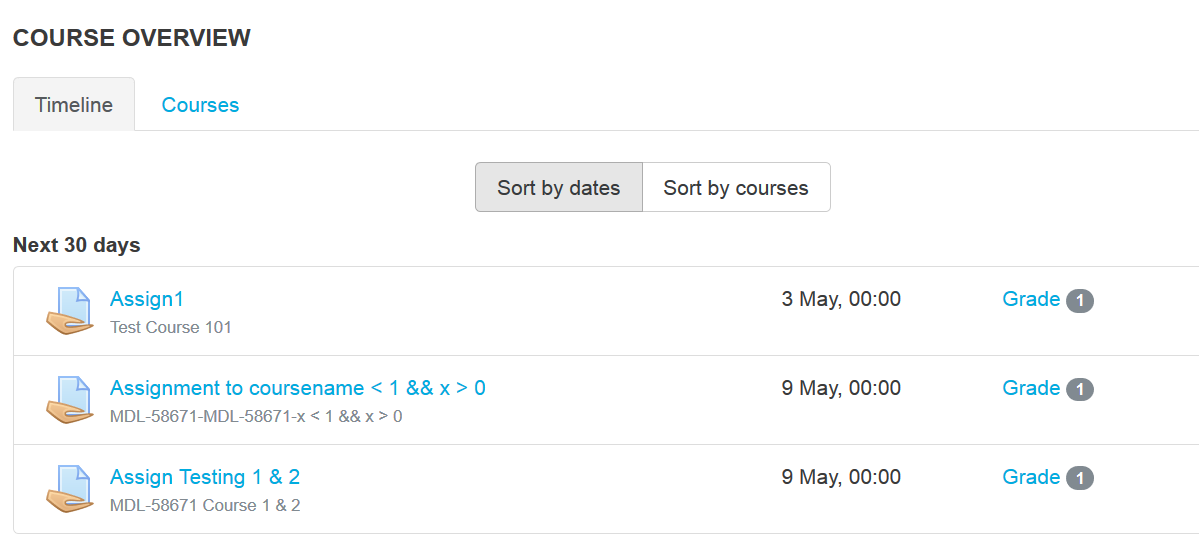Click the count badge next to Assign1's Grade

pyautogui.click(x=1080, y=301)
